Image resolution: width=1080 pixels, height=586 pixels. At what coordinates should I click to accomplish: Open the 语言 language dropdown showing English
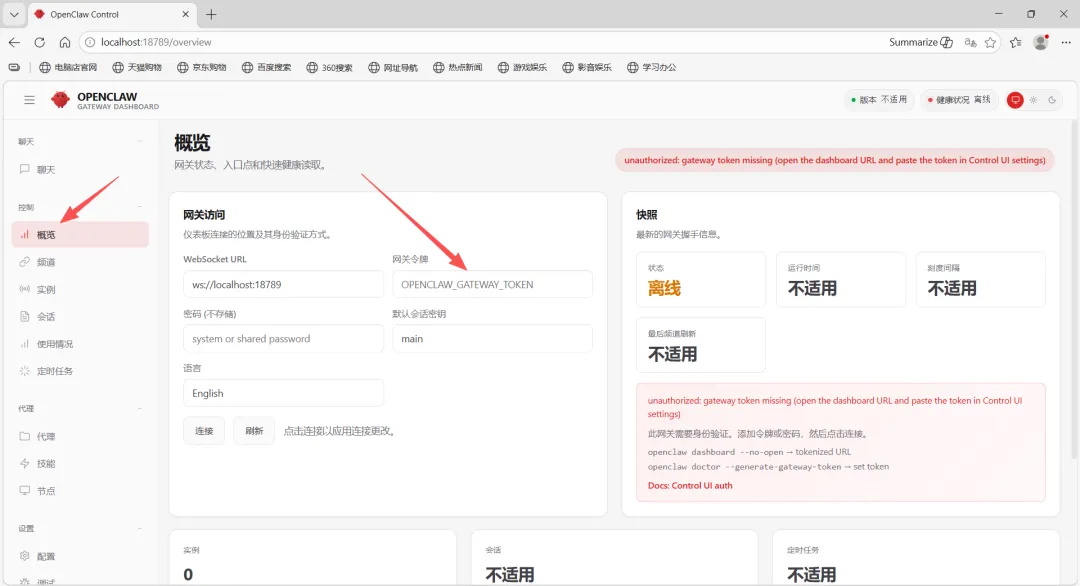pyautogui.click(x=283, y=393)
